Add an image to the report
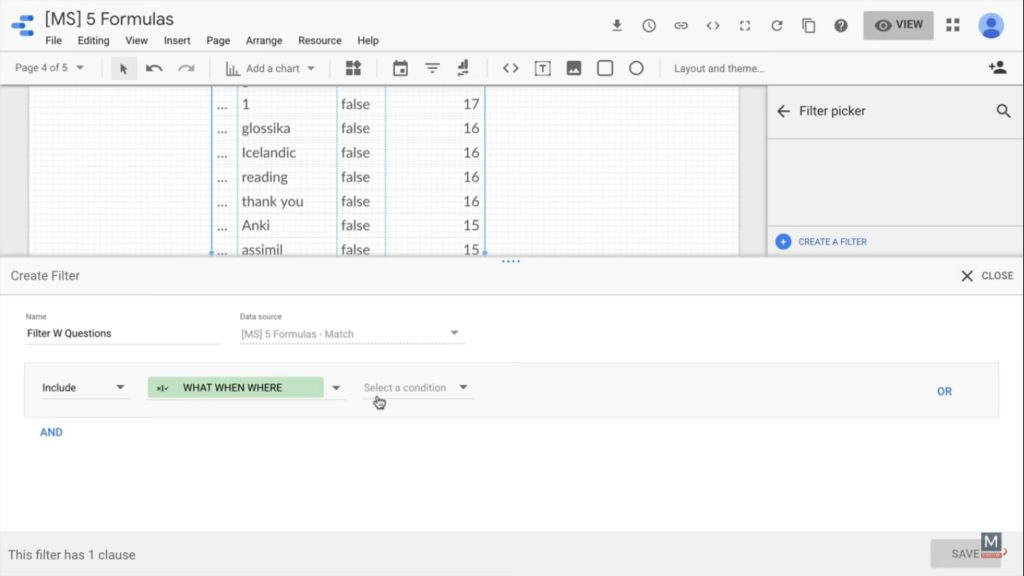This screenshot has width=1024, height=576. tap(574, 67)
